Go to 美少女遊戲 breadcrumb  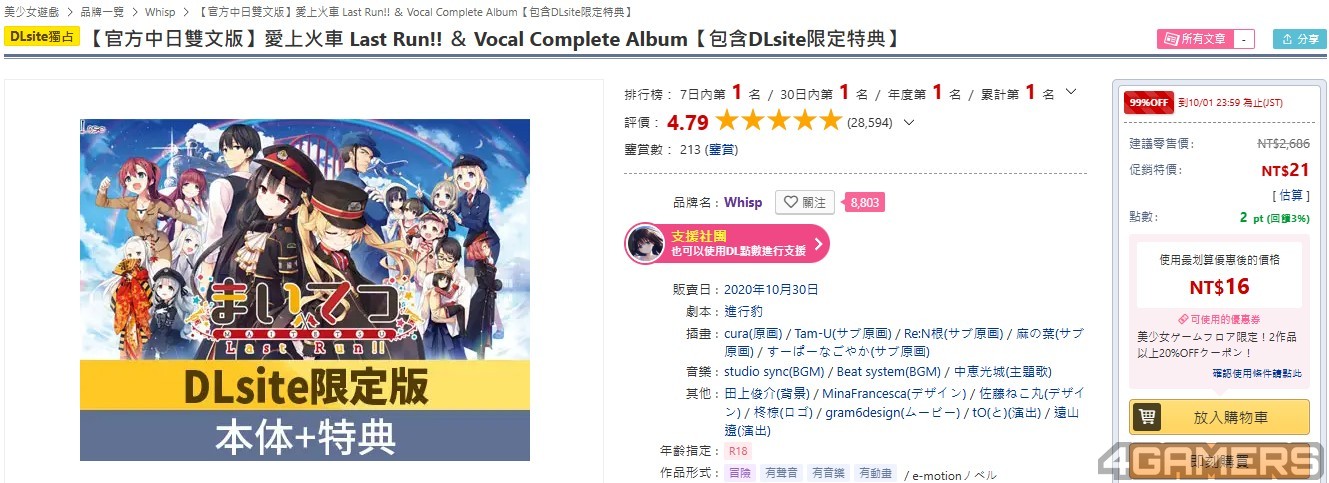tap(31, 12)
